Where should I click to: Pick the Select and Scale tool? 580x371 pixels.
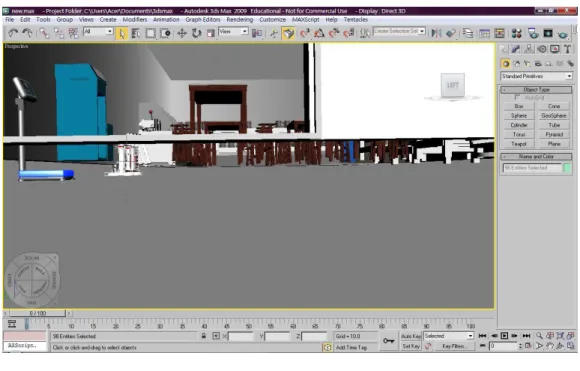click(x=211, y=34)
